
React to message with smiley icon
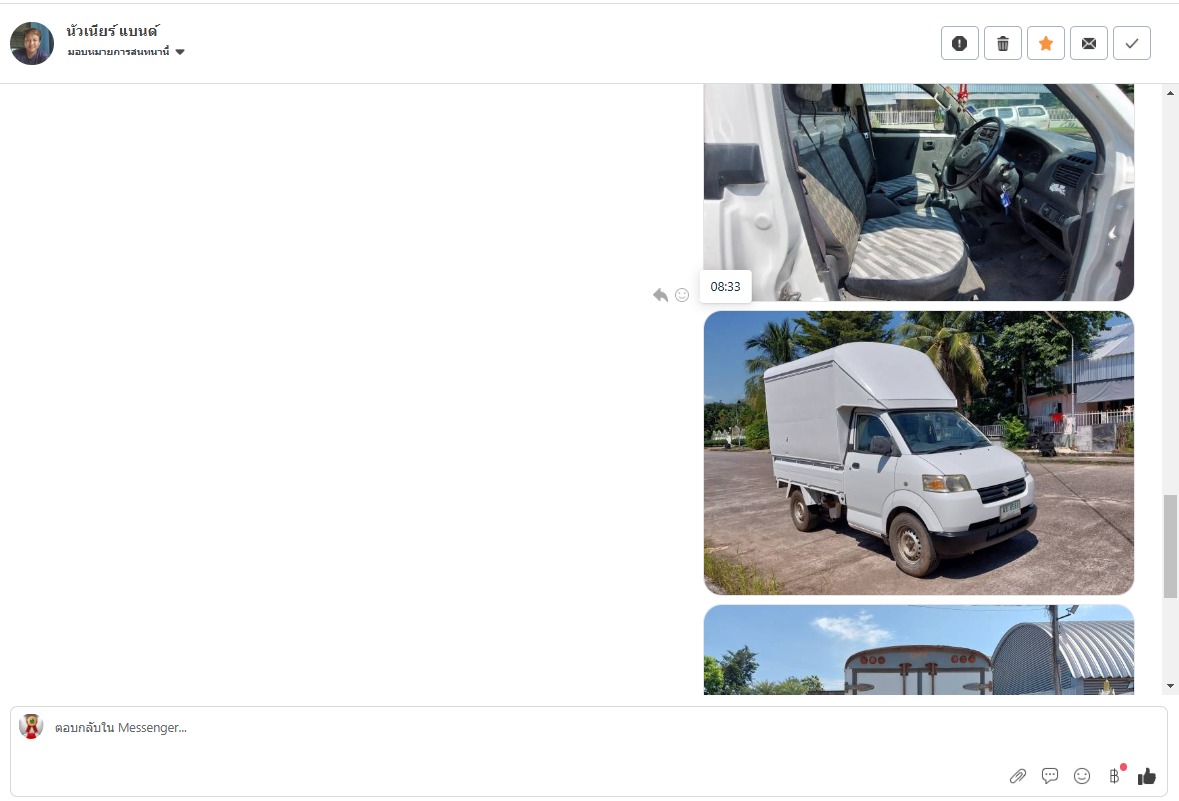(682, 295)
